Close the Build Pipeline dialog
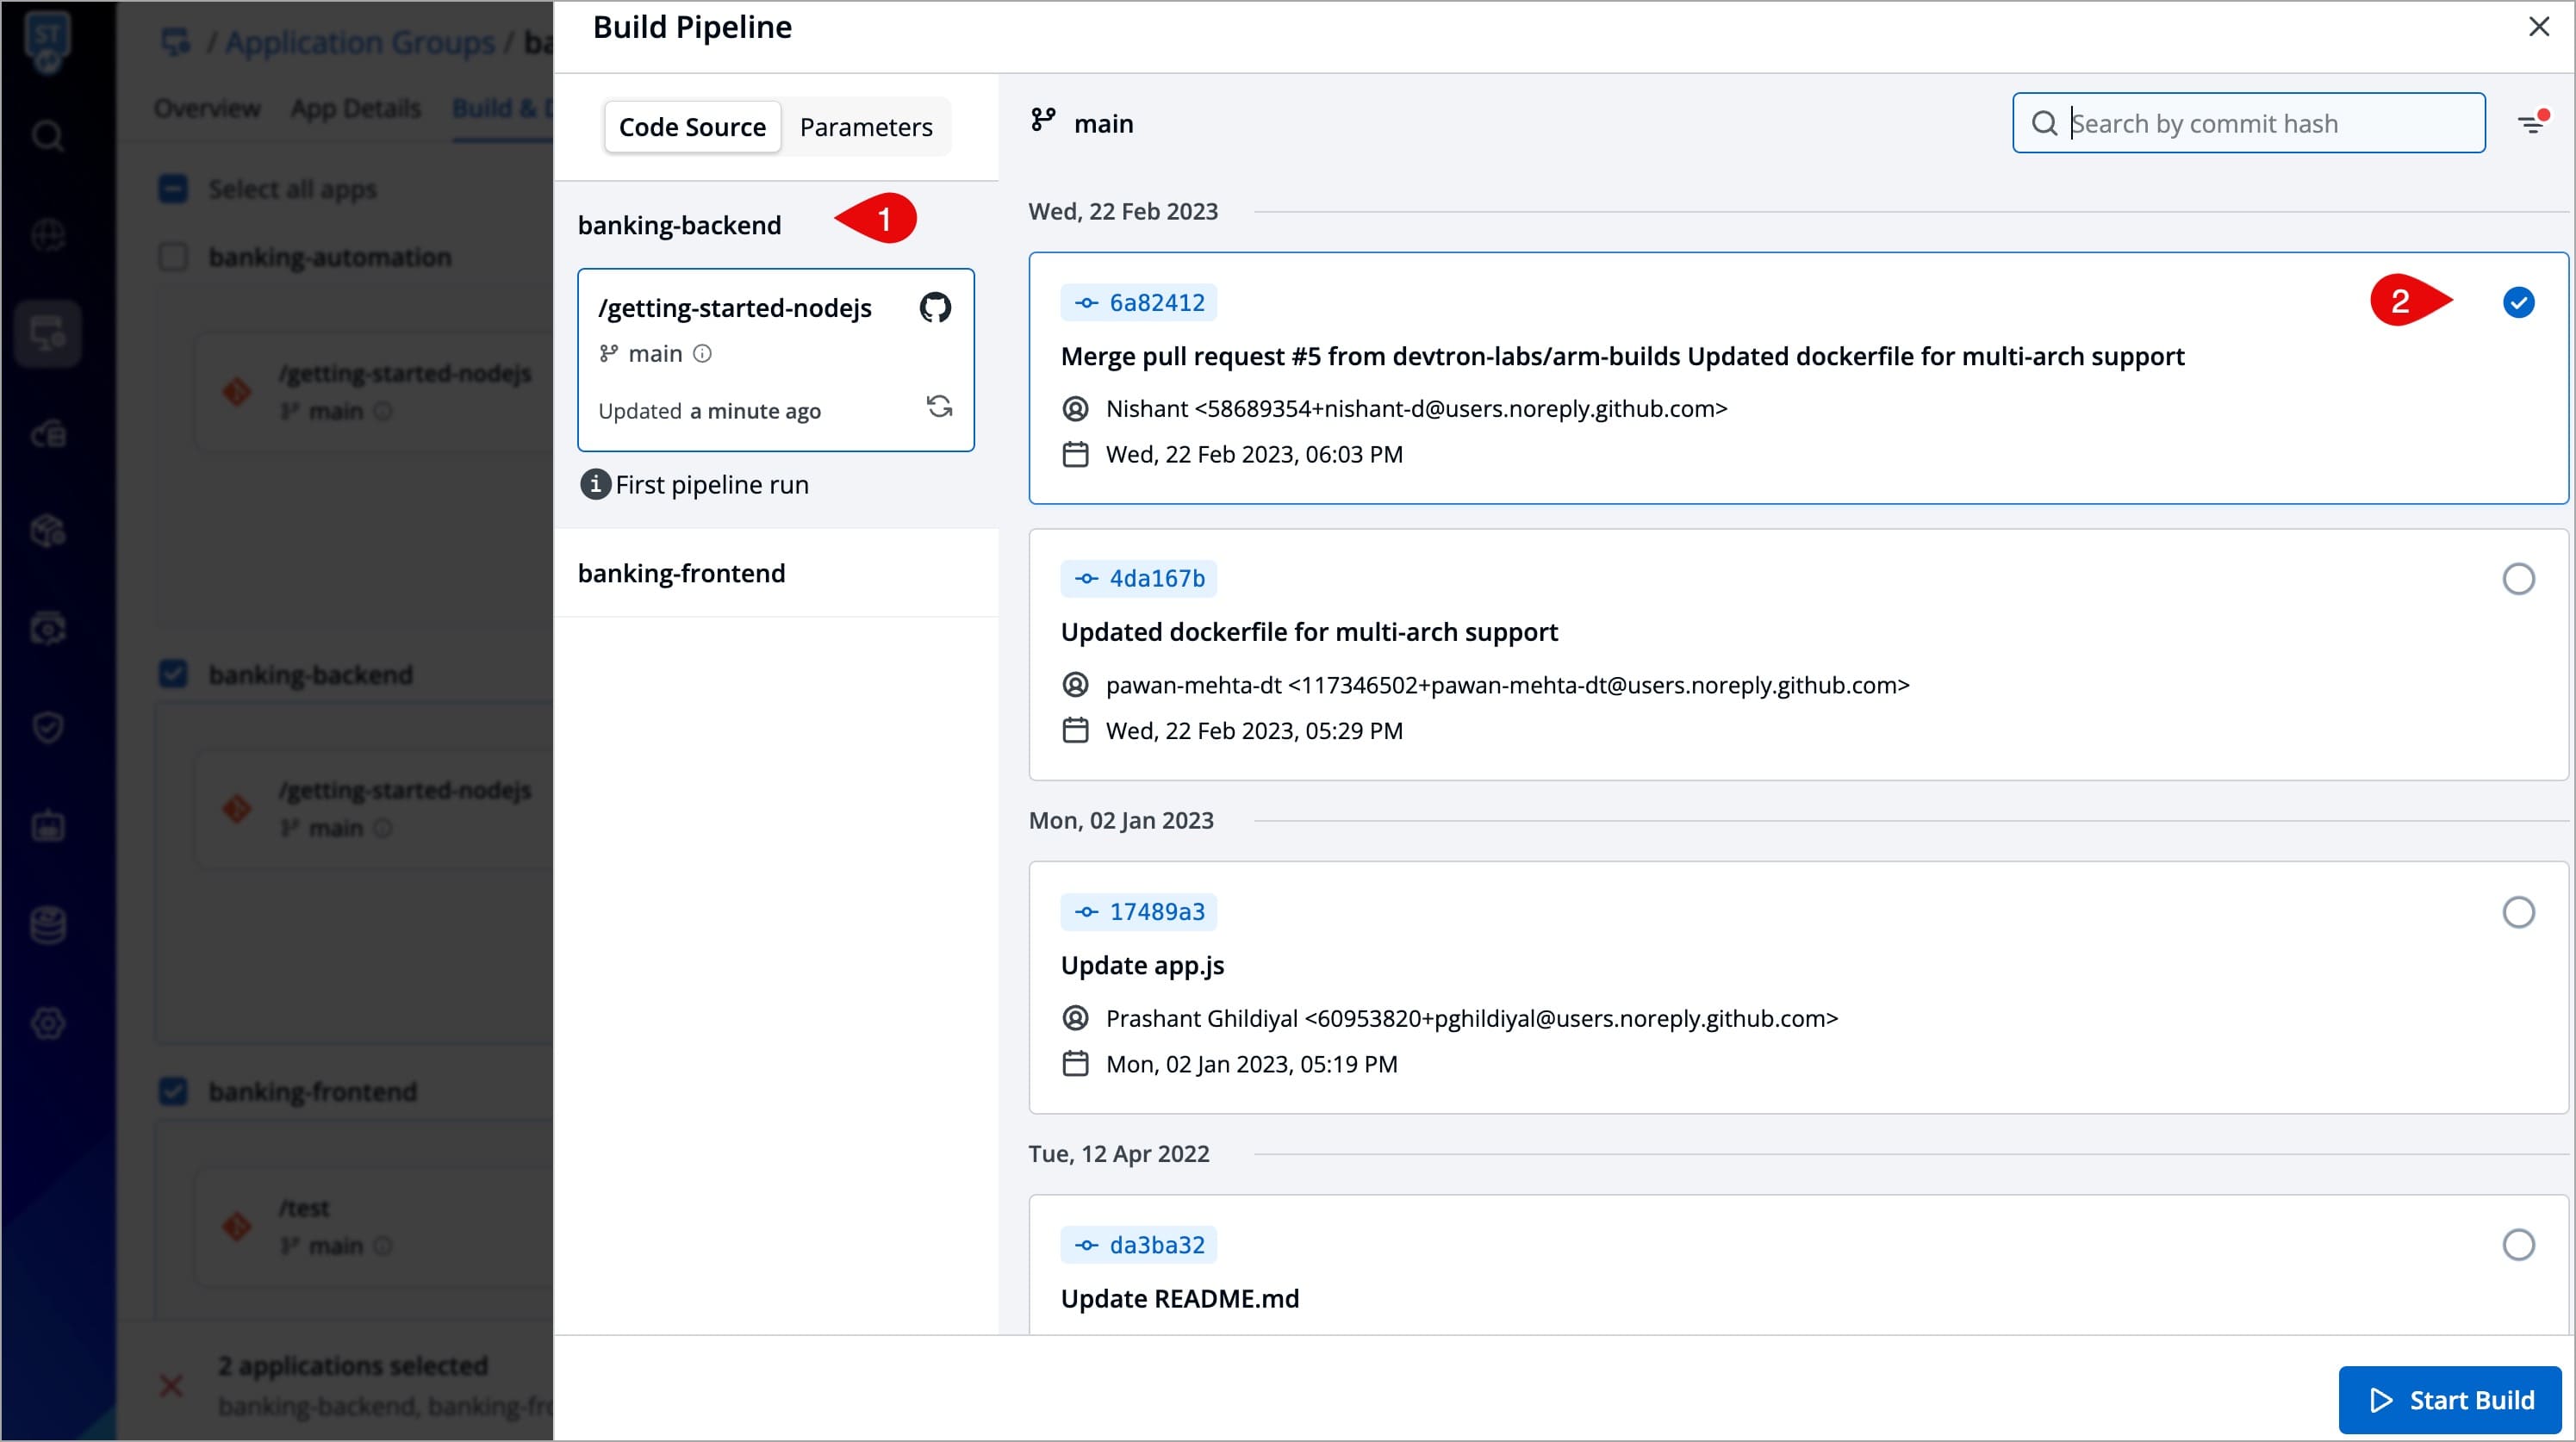The height and width of the screenshot is (1442, 2576). pos(2538,27)
